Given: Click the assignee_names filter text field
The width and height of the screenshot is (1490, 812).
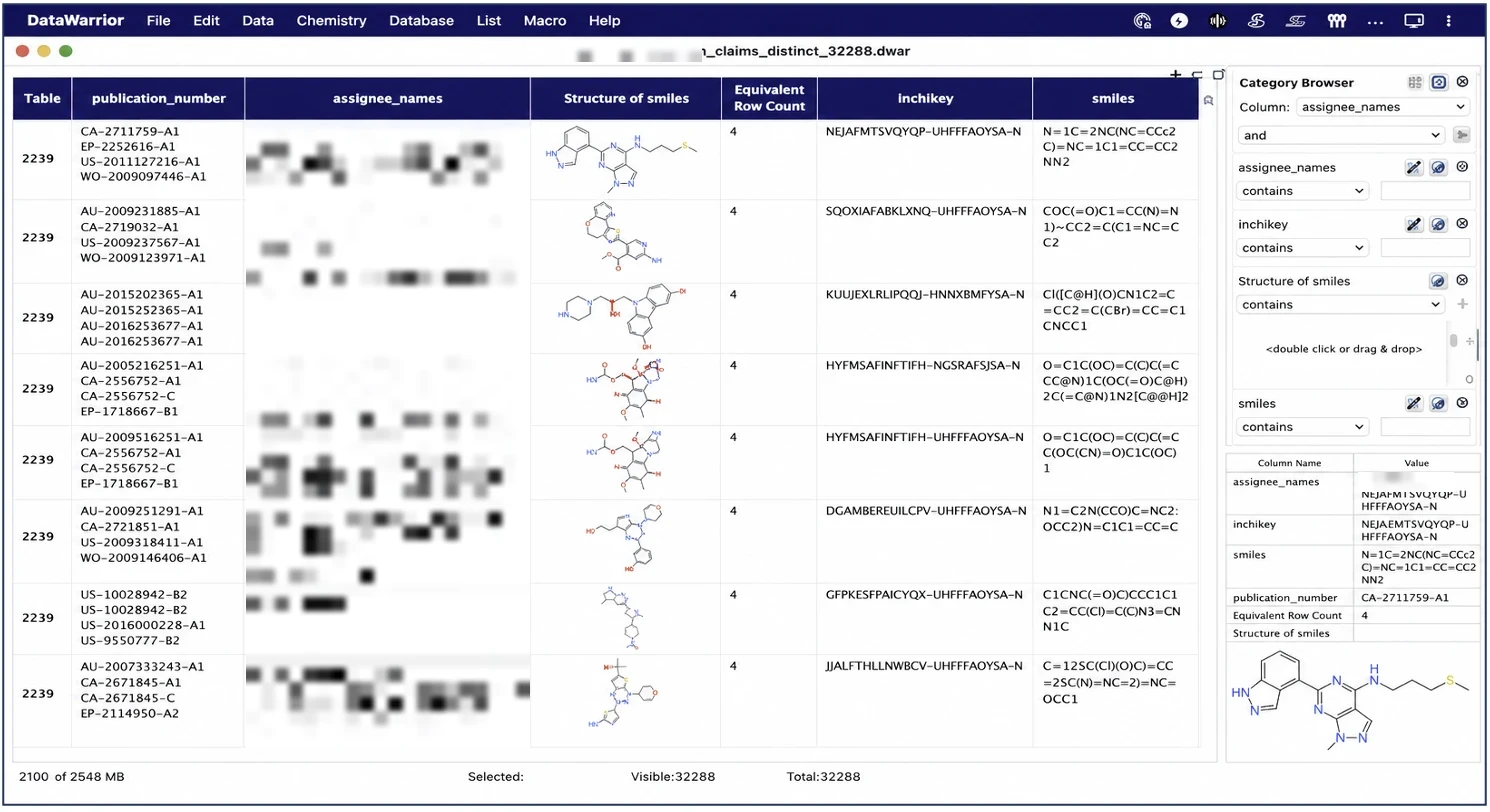Looking at the screenshot, I should click(x=1425, y=191).
